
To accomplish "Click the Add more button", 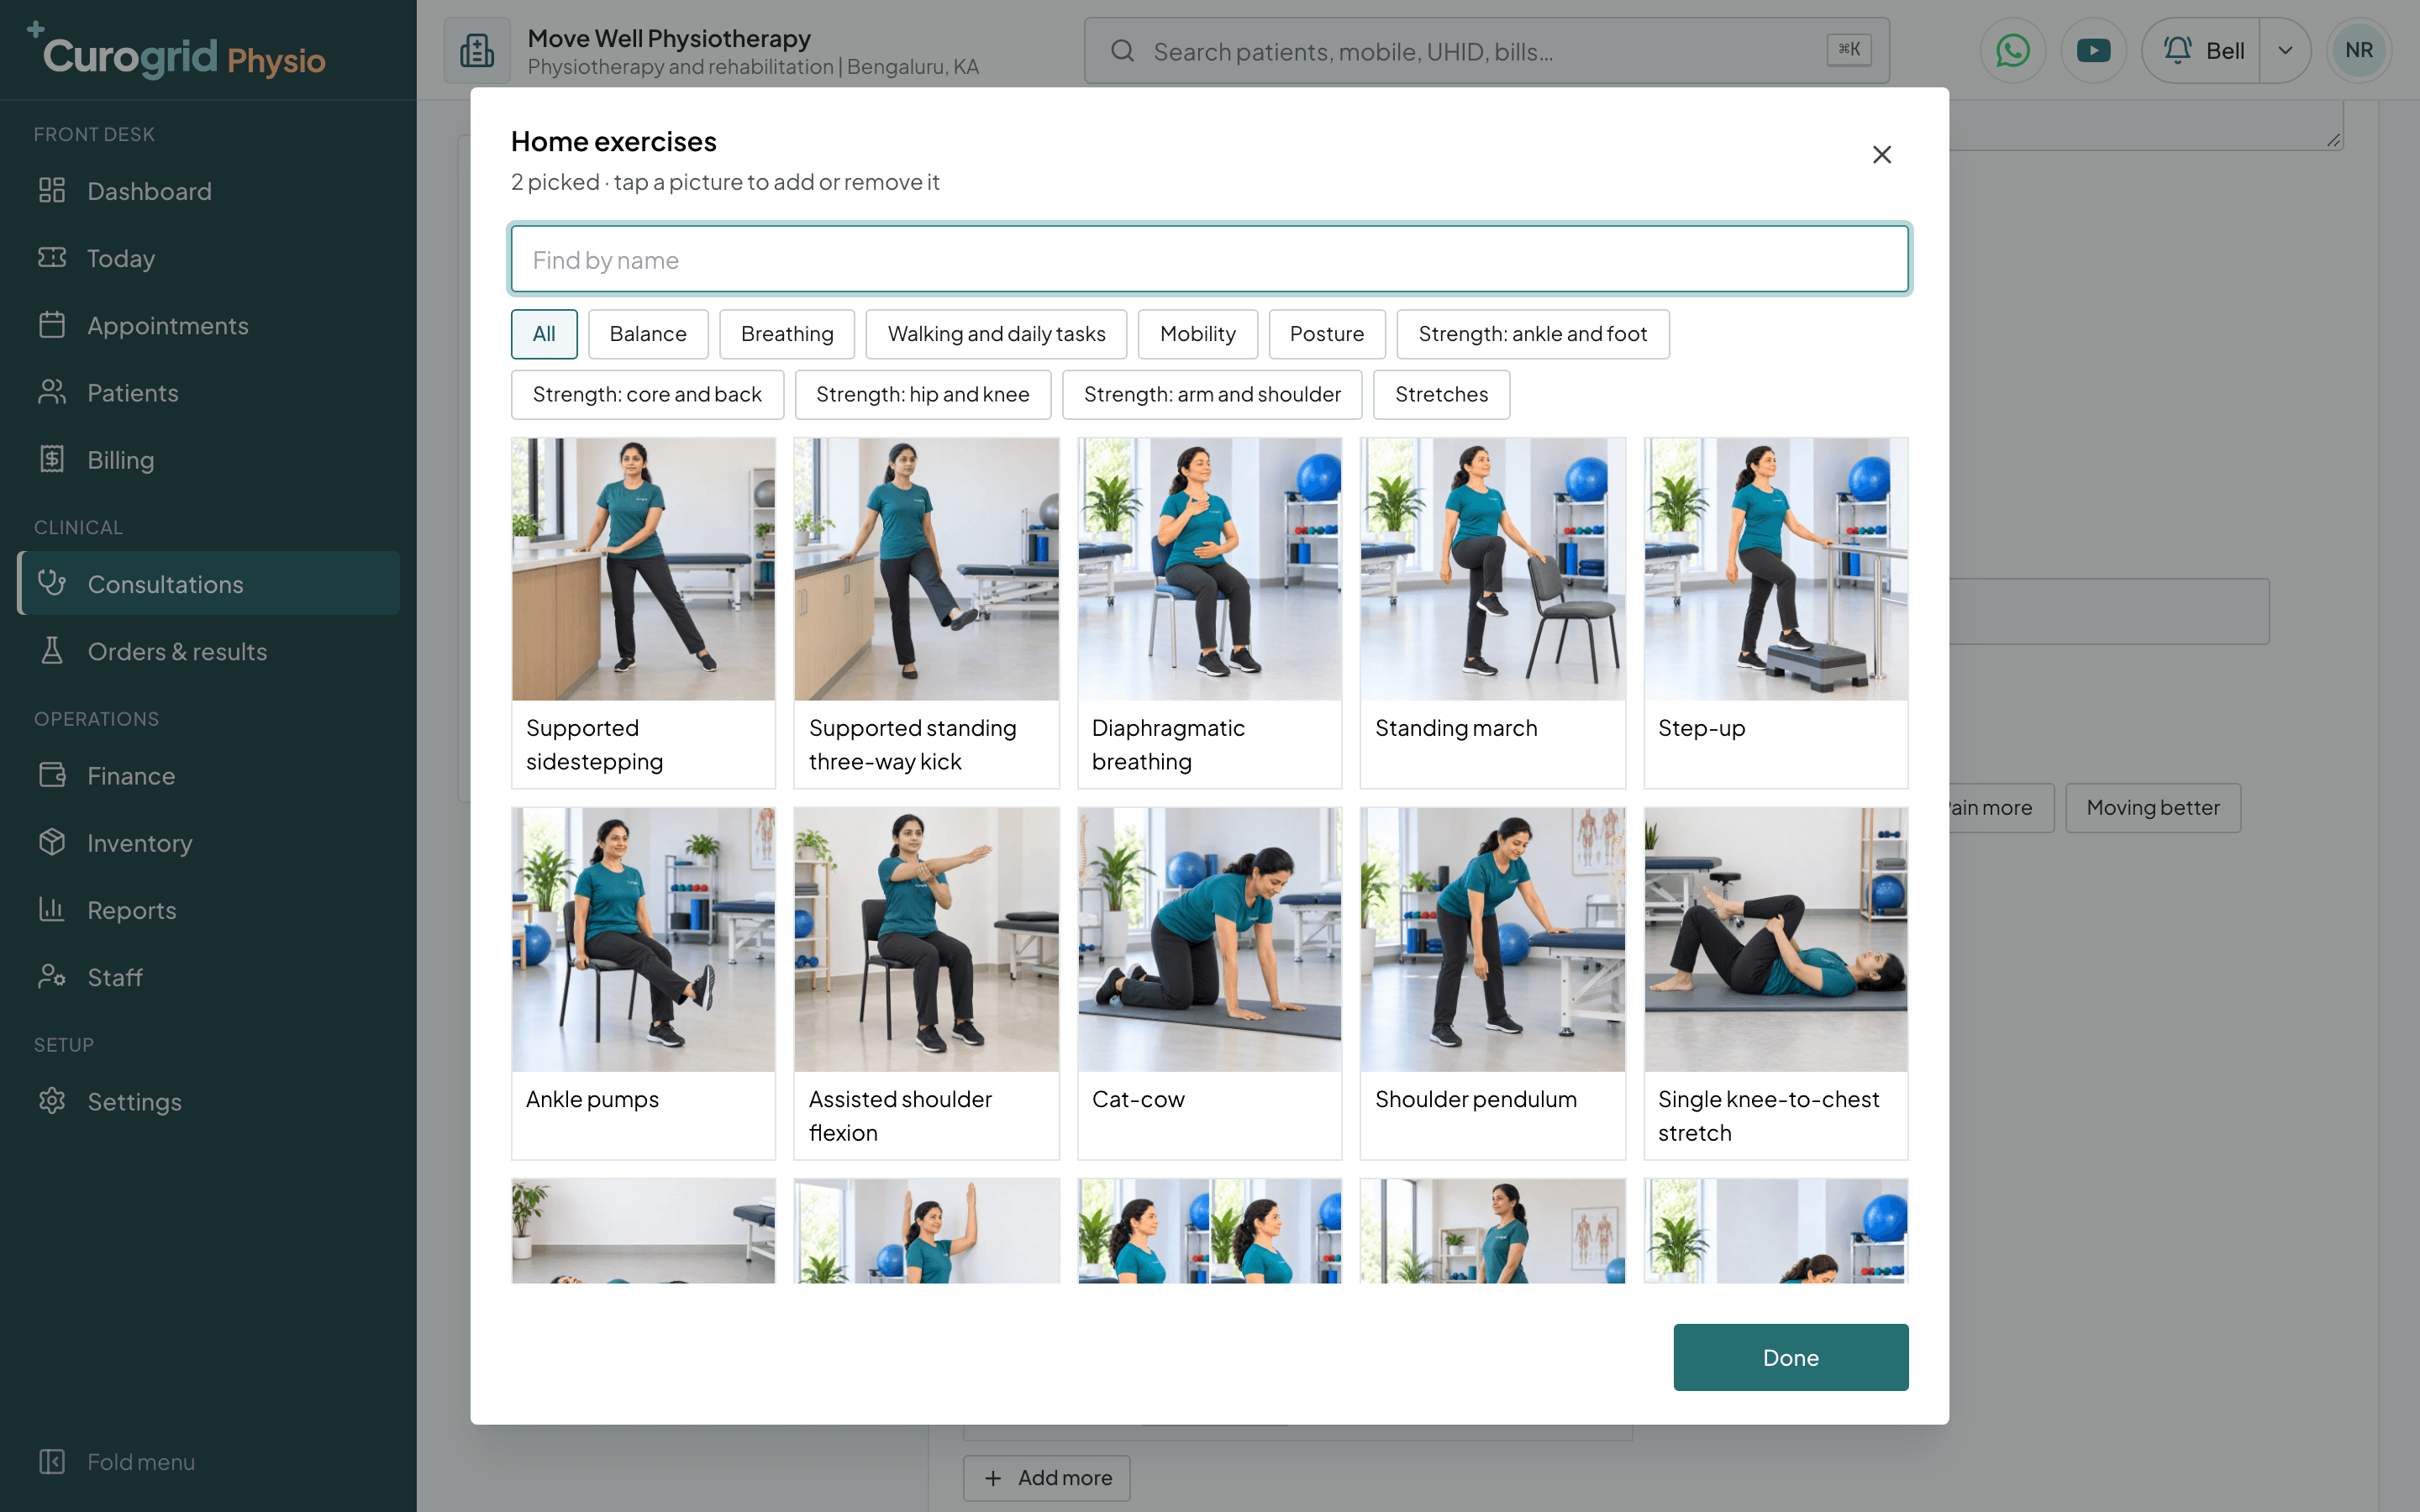I will (x=1046, y=1477).
